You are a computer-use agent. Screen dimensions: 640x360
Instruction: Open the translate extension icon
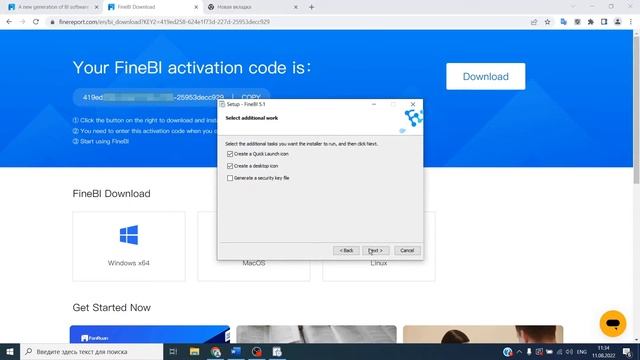click(x=564, y=22)
